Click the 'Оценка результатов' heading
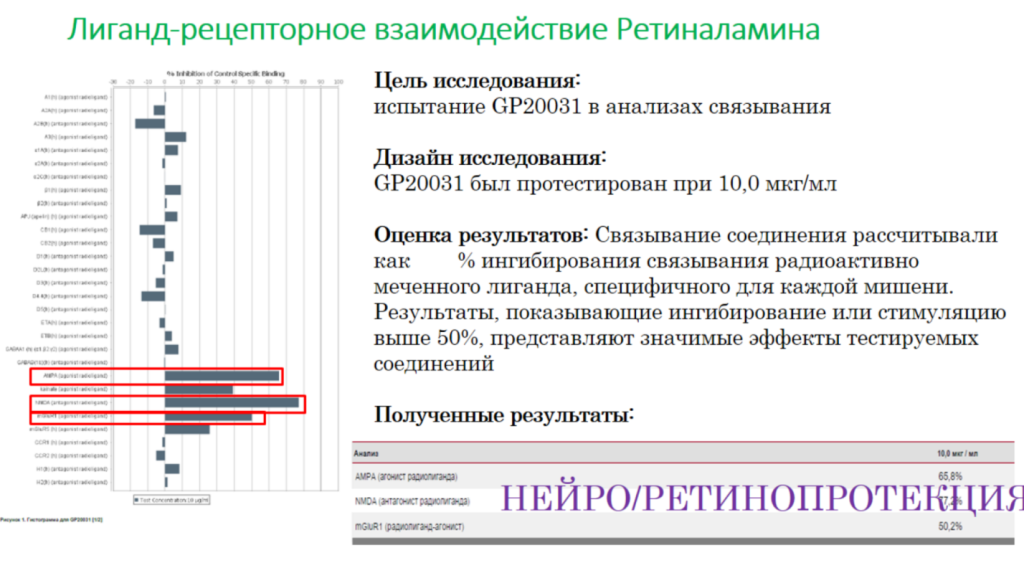1024x573 pixels. click(480, 236)
